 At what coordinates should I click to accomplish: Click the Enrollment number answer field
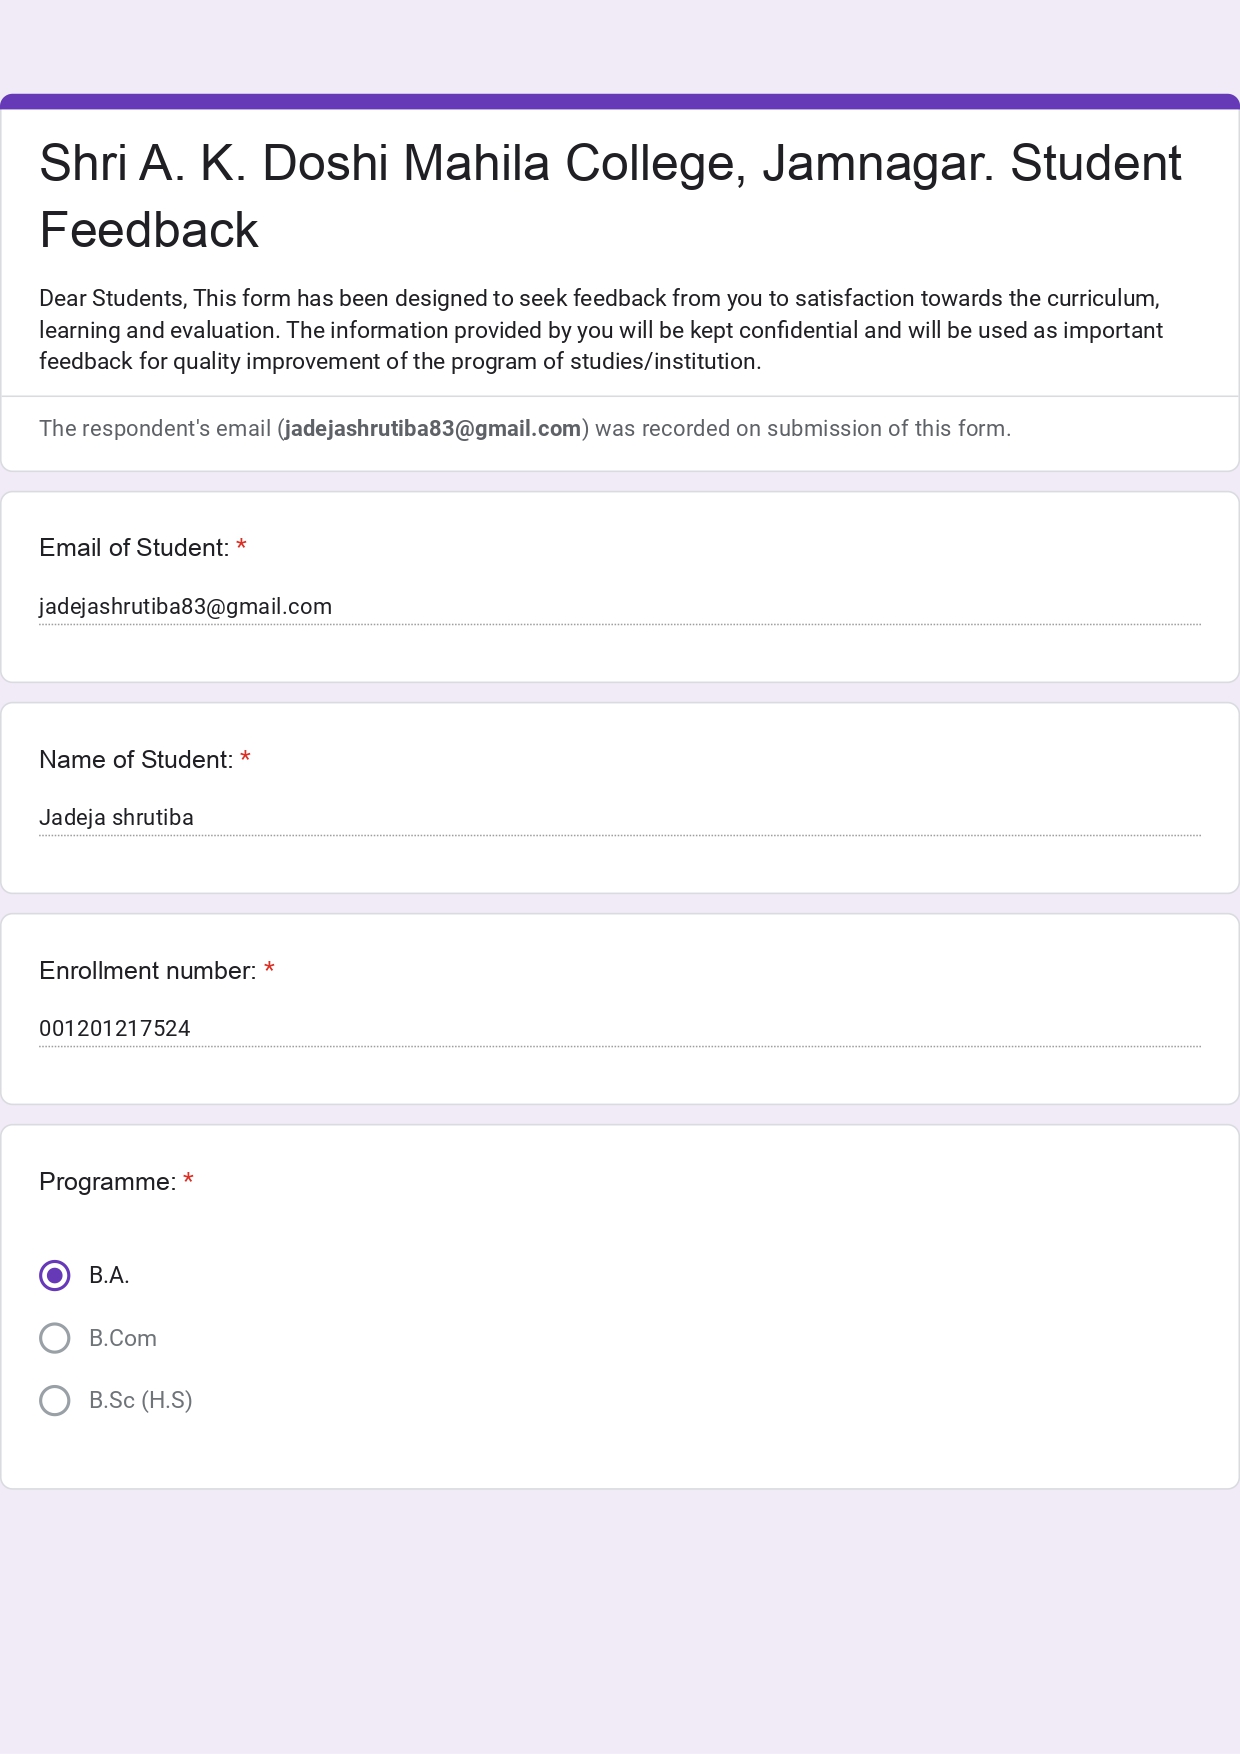point(619,1029)
